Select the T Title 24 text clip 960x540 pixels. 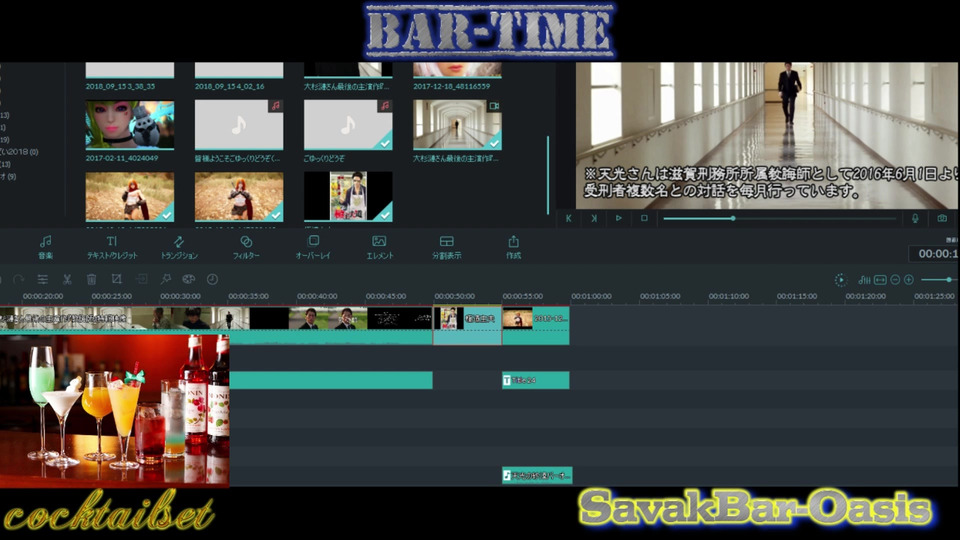[536, 380]
